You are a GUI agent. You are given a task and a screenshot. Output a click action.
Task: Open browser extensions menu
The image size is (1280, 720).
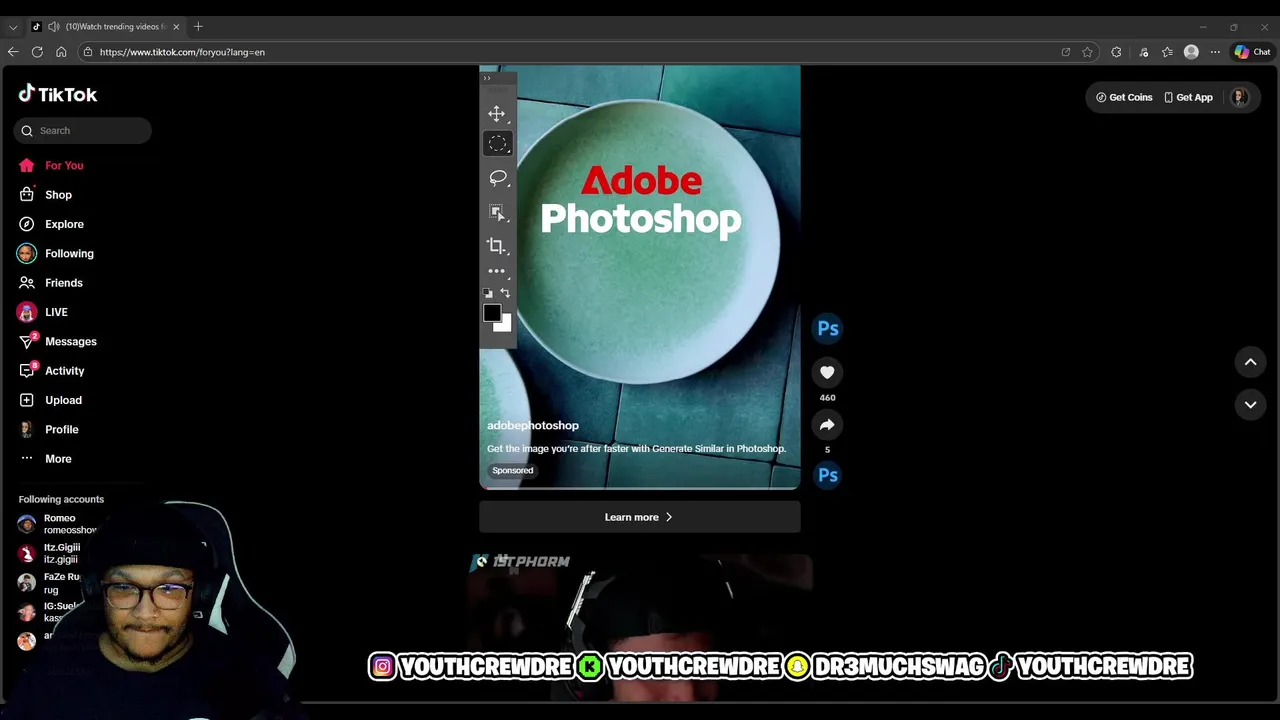(1116, 52)
